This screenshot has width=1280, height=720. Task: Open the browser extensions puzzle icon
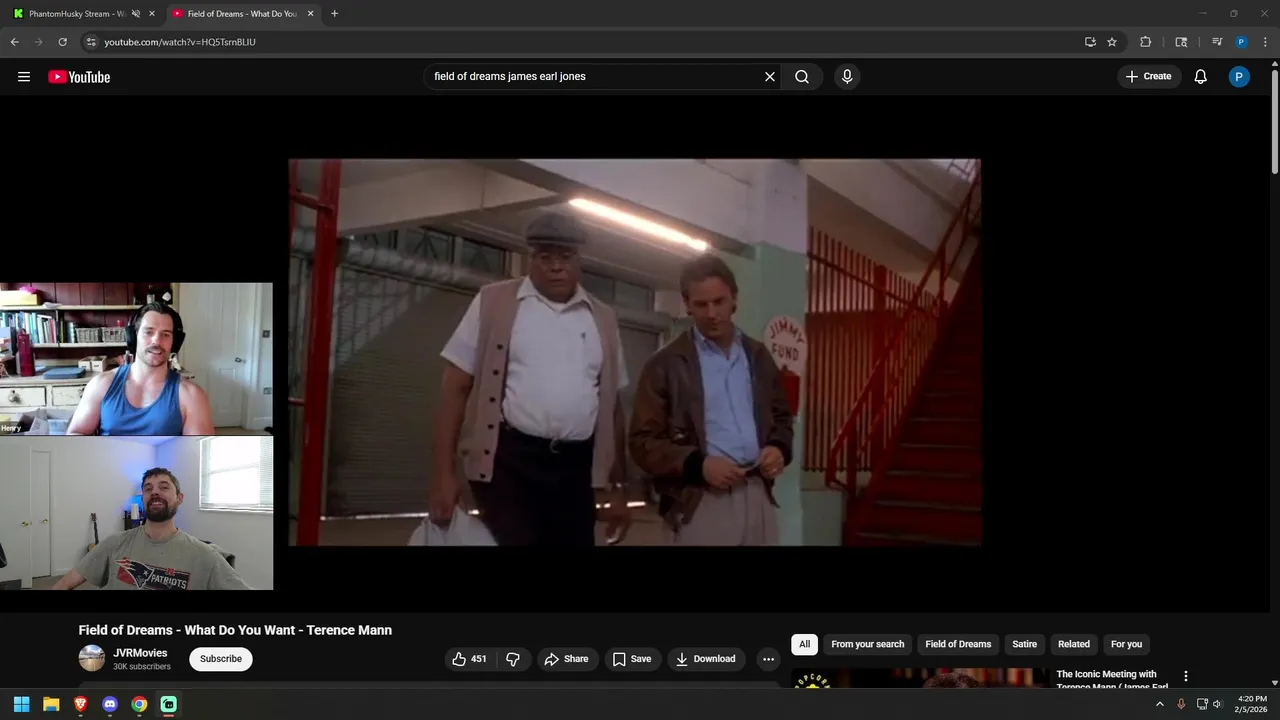[x=1146, y=42]
